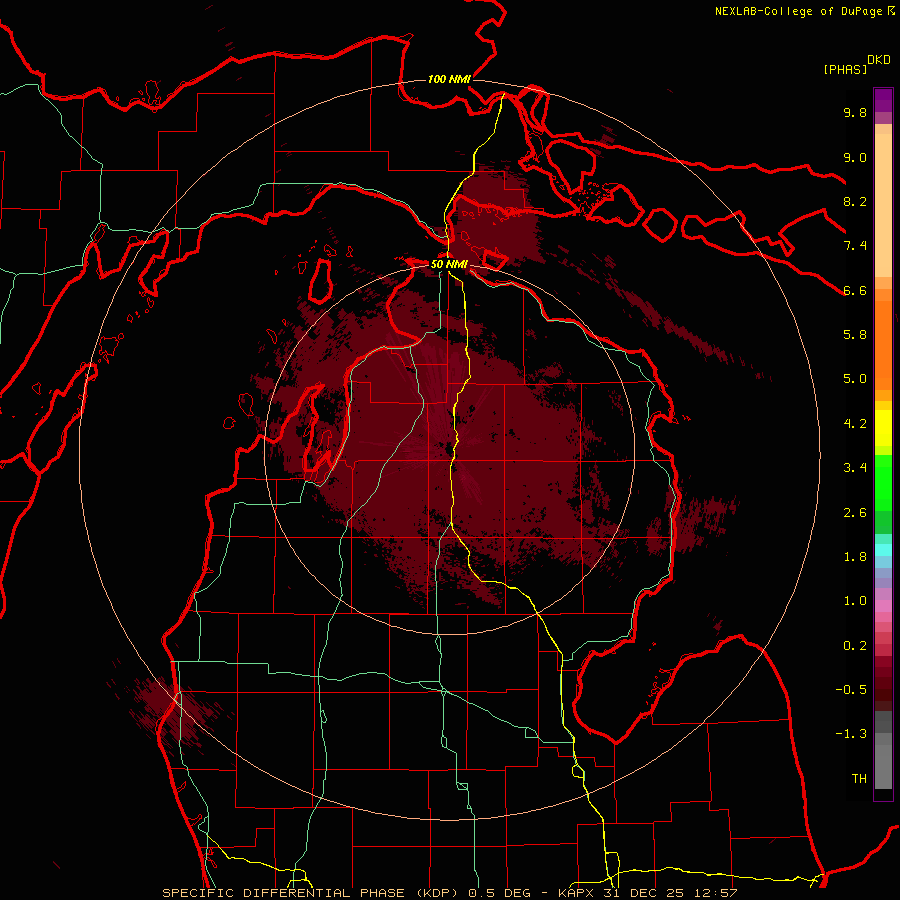Click the 5.8 scale value

coord(855,335)
